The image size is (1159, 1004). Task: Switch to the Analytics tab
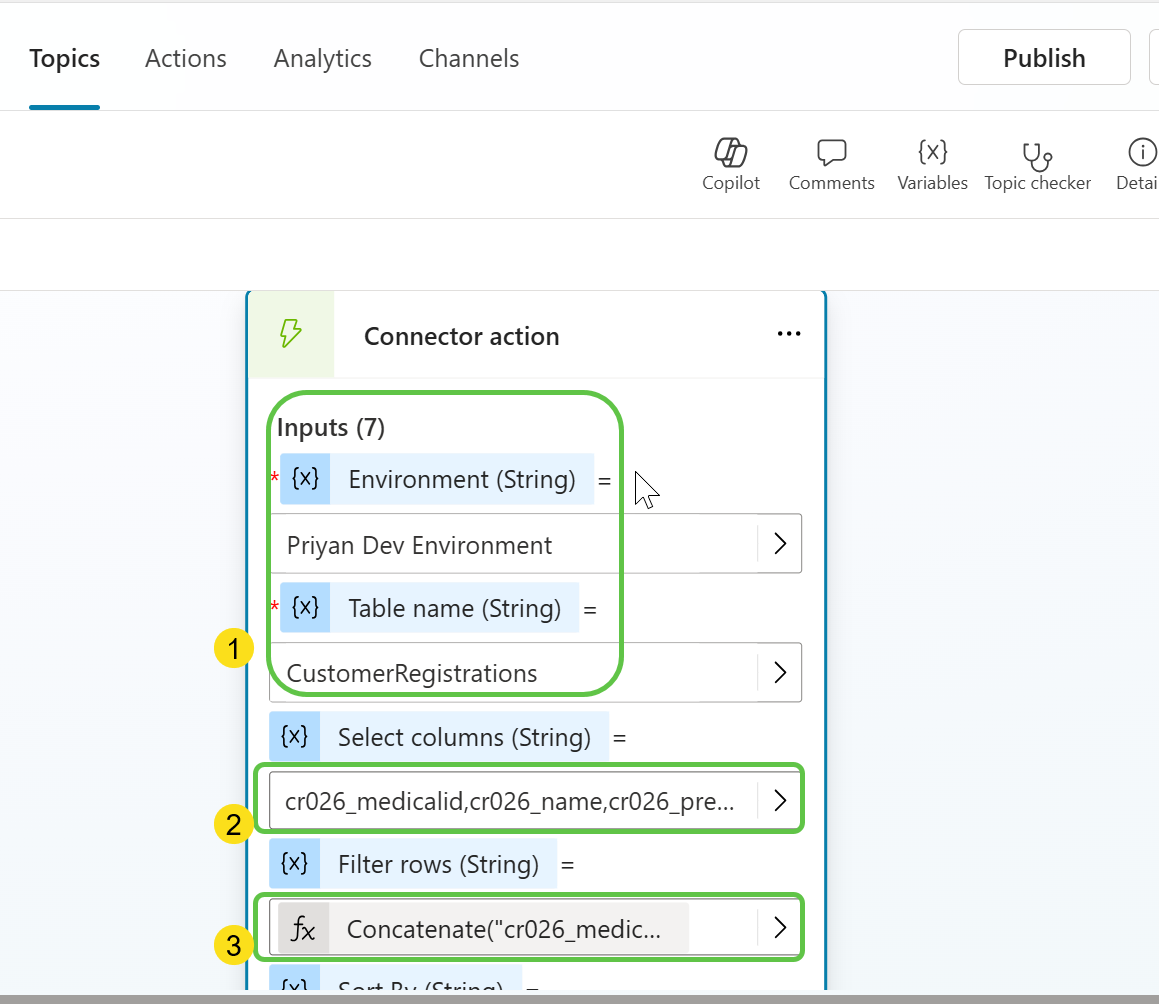click(x=322, y=59)
